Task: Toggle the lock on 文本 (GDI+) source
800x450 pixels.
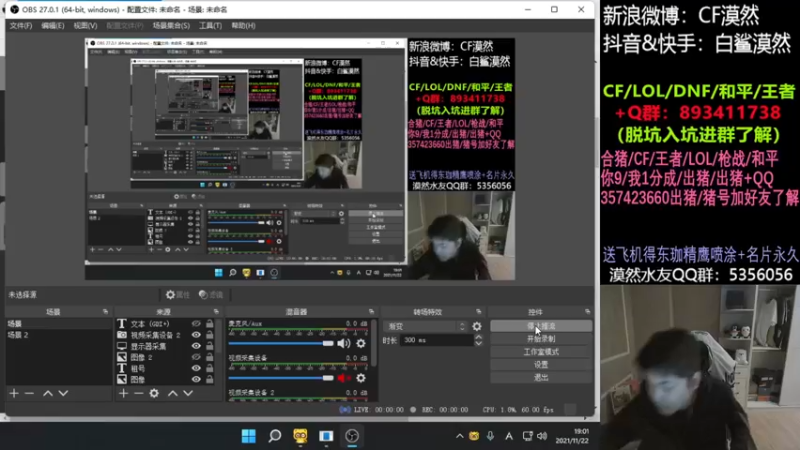Action: pyautogui.click(x=210, y=323)
